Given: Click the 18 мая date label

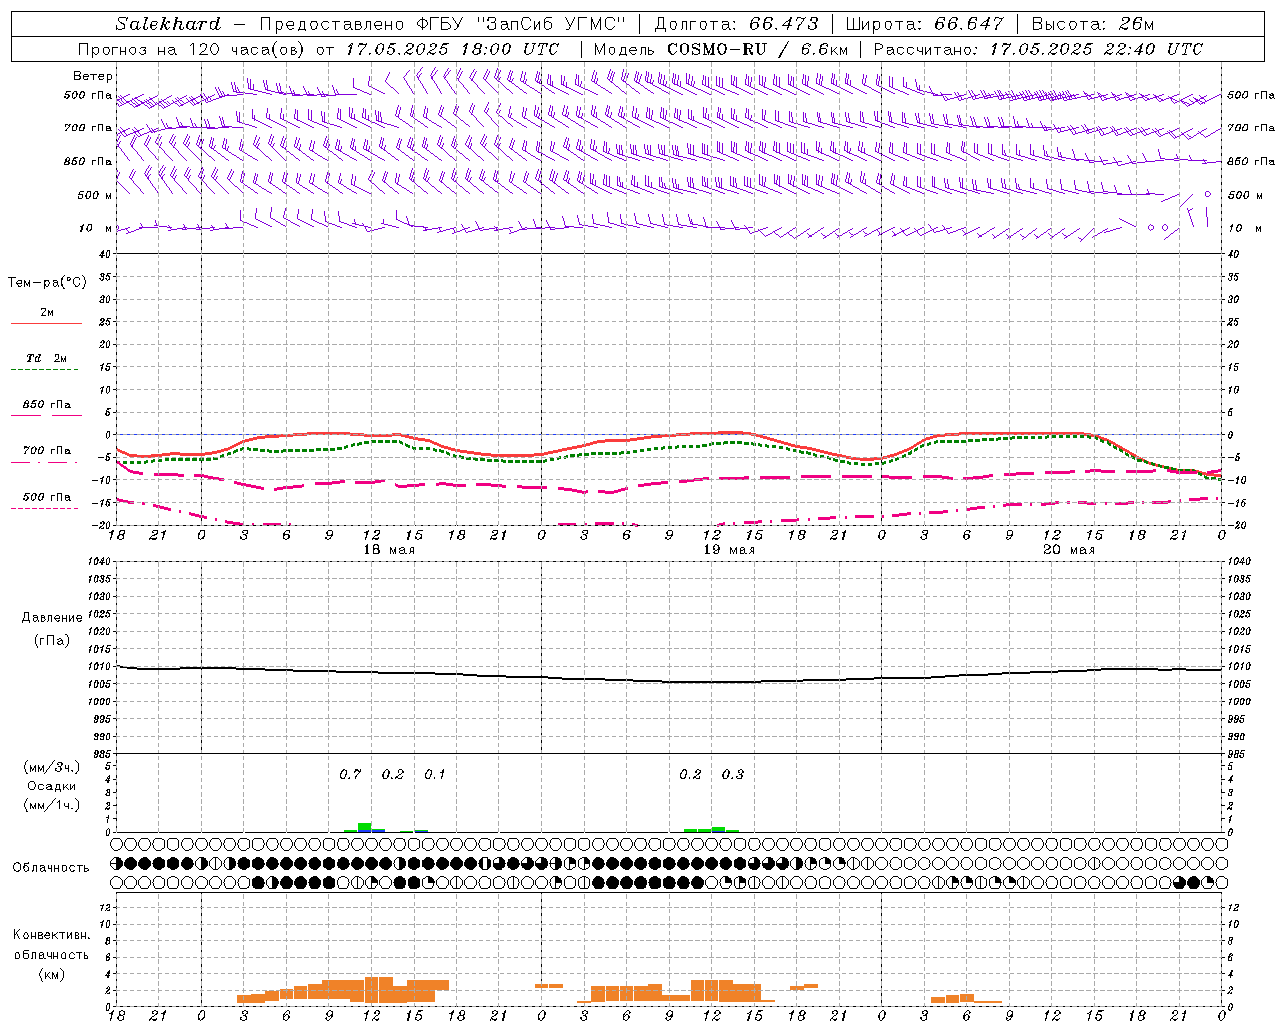Looking at the screenshot, I should pyautogui.click(x=389, y=550).
